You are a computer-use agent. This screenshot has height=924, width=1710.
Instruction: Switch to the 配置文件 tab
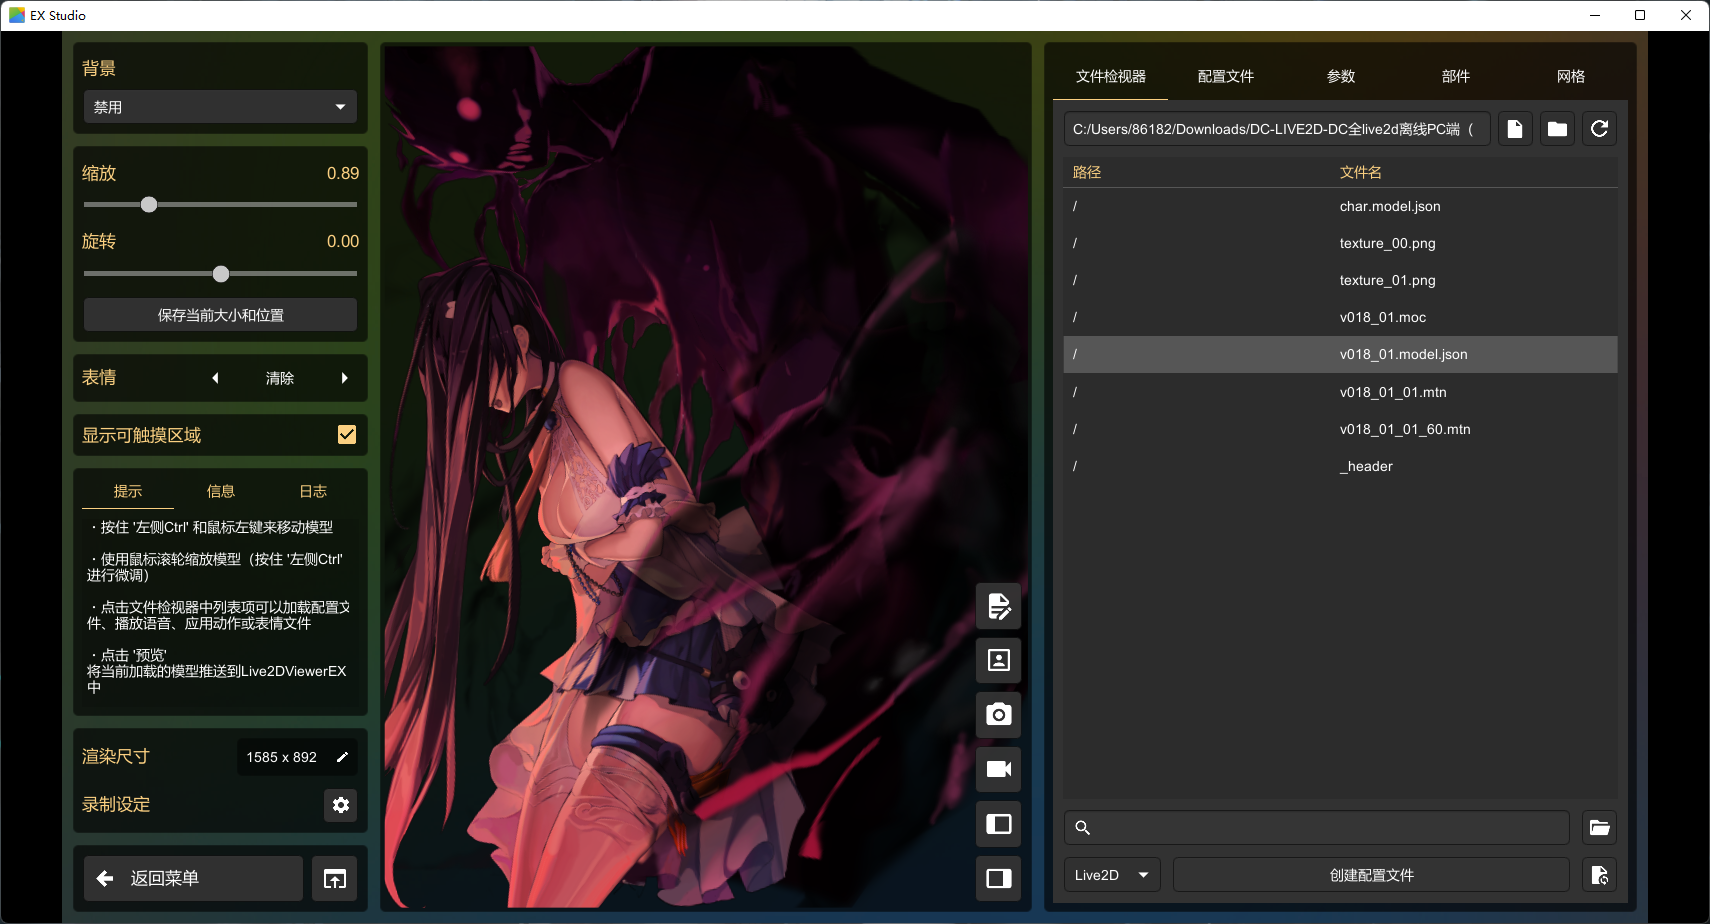pyautogui.click(x=1225, y=77)
